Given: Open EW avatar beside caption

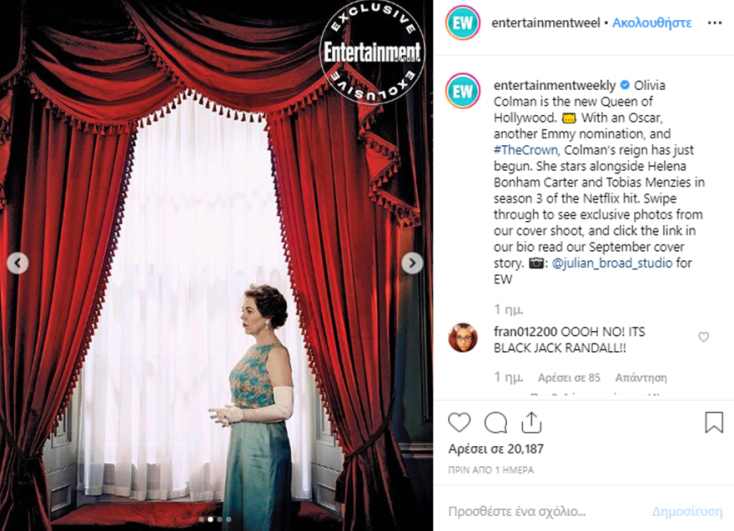Looking at the screenshot, I should 463,91.
